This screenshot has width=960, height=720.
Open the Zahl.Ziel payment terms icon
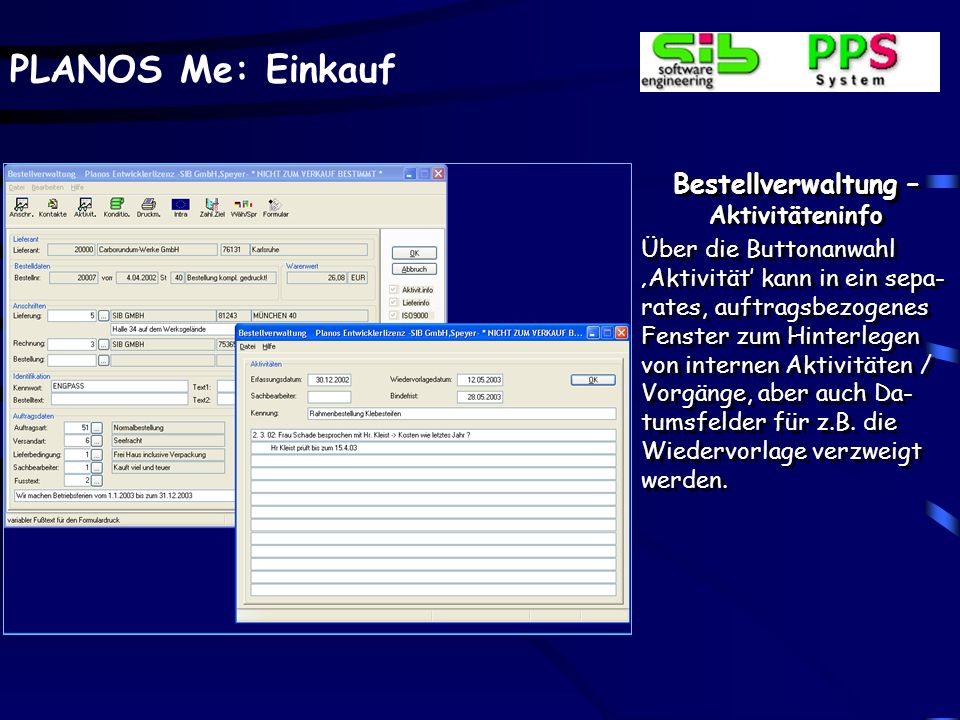(212, 208)
